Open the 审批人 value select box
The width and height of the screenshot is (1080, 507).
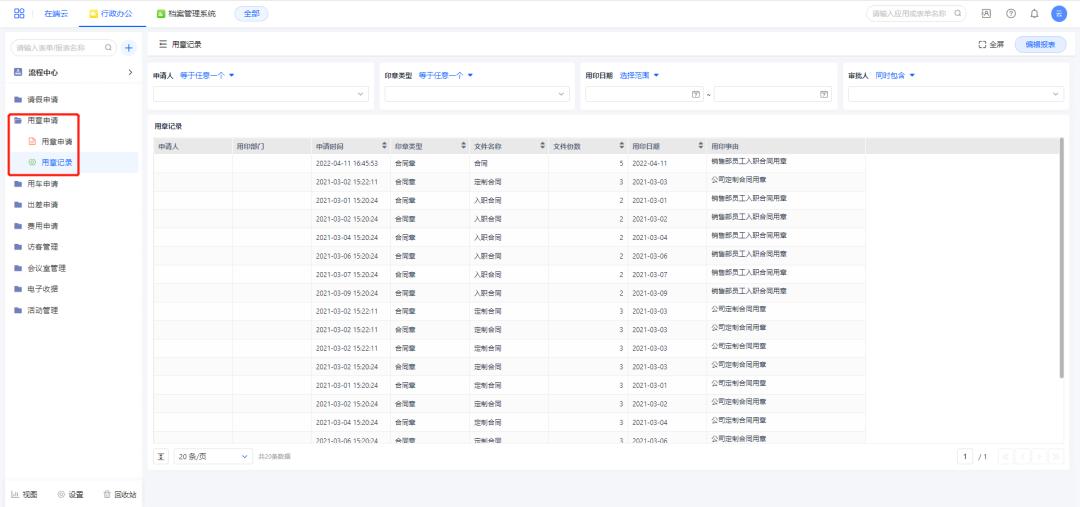pos(956,94)
